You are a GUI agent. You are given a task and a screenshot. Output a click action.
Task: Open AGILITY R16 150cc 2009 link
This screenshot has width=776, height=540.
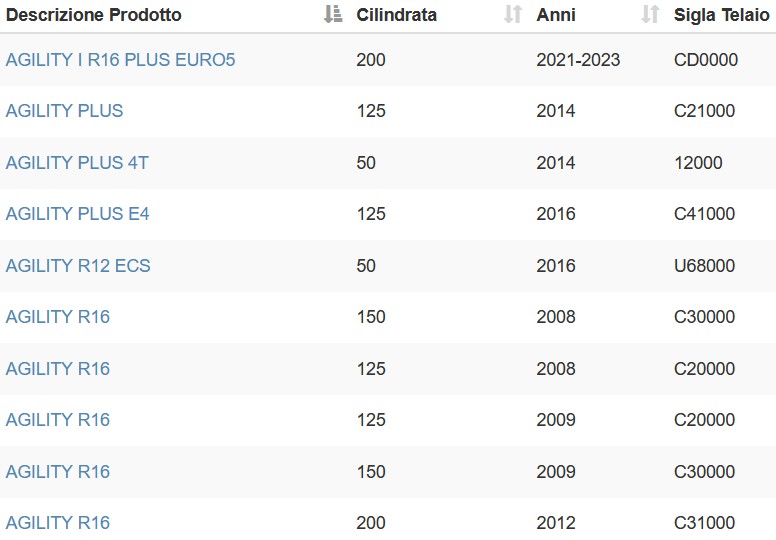point(57,472)
